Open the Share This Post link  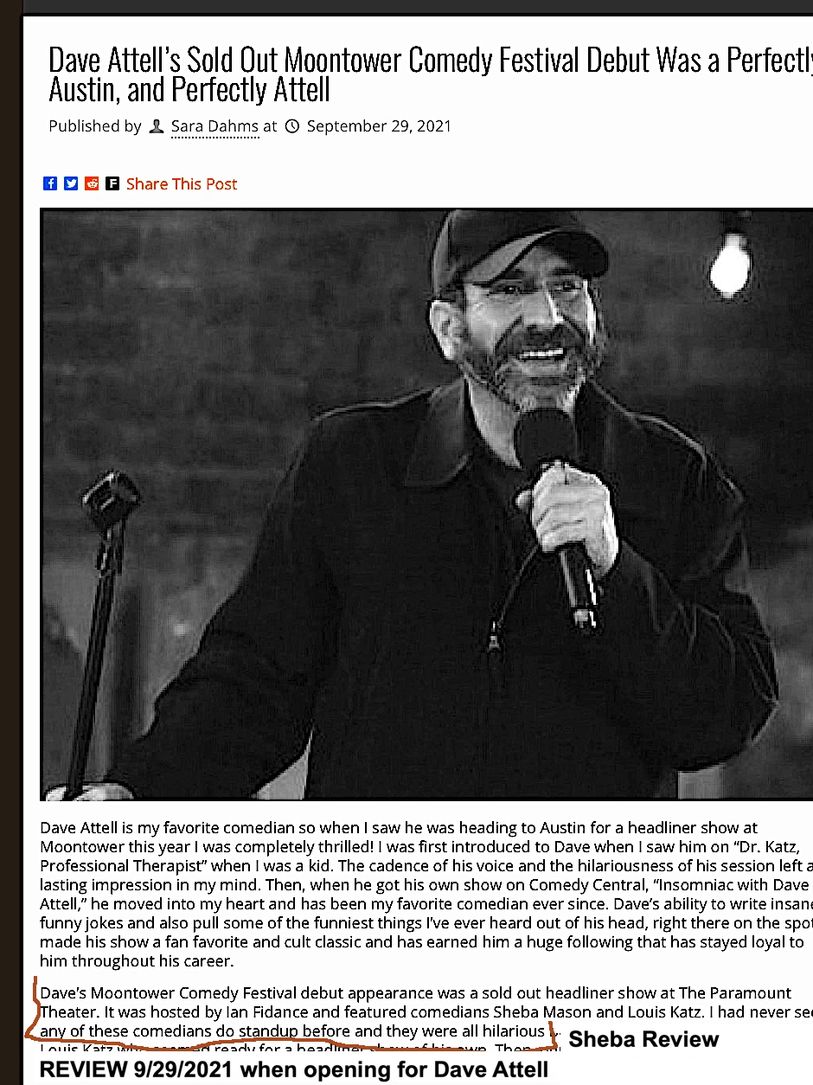181,183
